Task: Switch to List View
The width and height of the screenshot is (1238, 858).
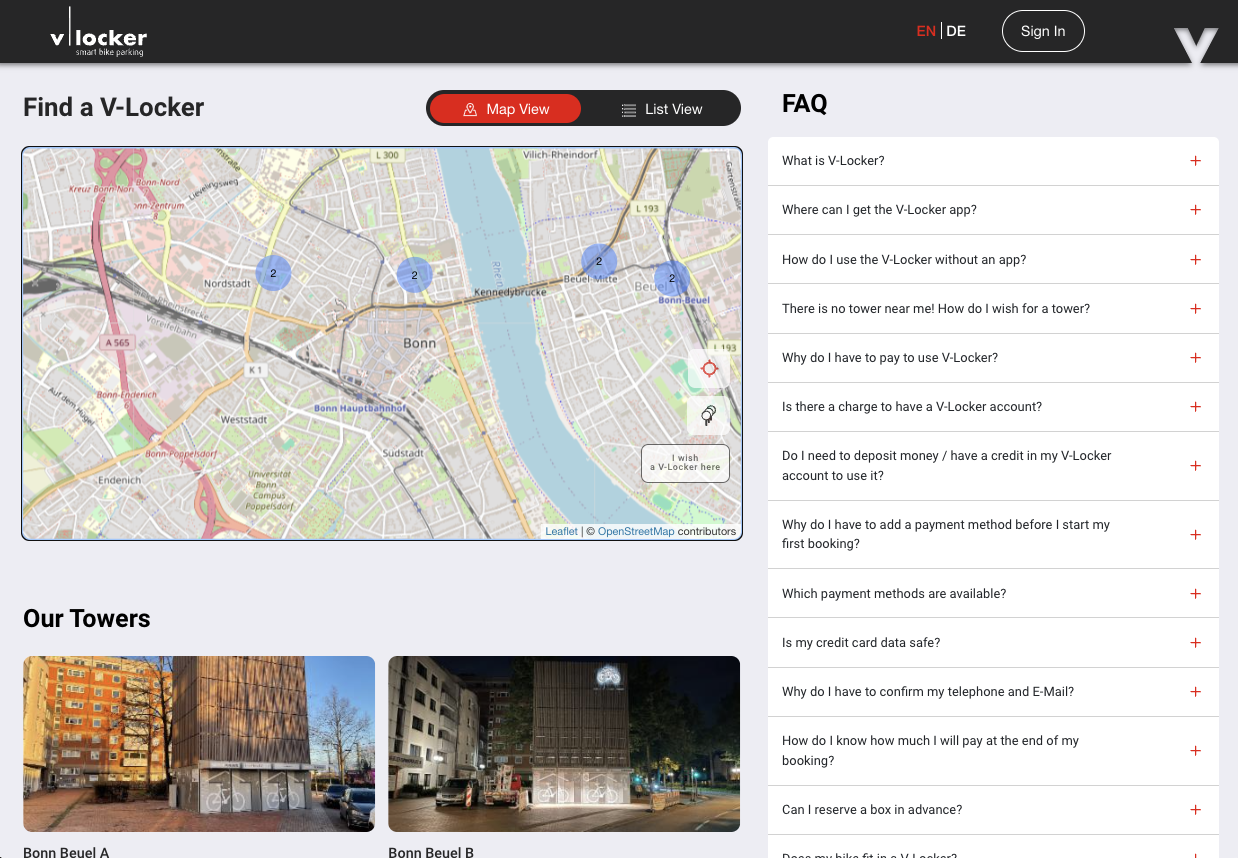Action: point(661,108)
